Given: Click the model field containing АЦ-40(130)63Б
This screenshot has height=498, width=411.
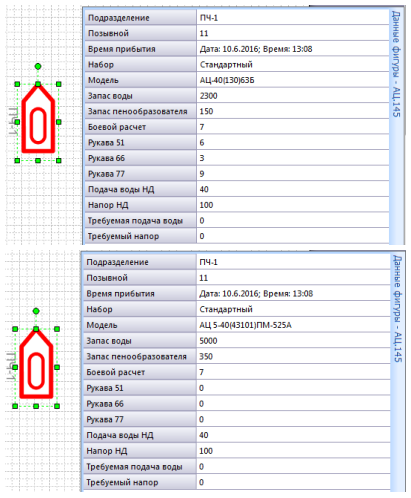Looking at the screenshot, I should (293, 80).
